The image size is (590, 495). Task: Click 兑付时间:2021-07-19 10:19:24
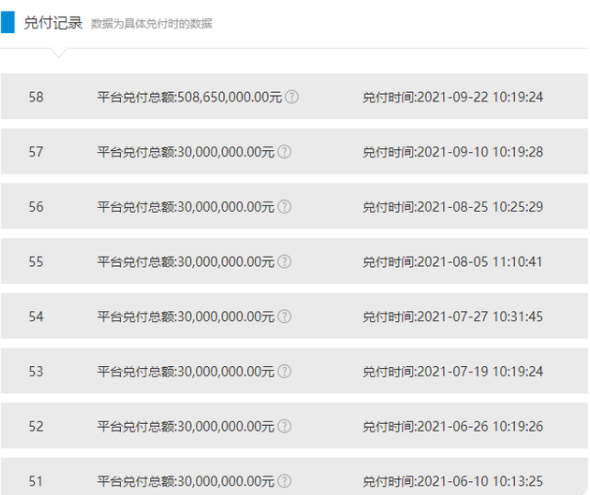click(453, 372)
